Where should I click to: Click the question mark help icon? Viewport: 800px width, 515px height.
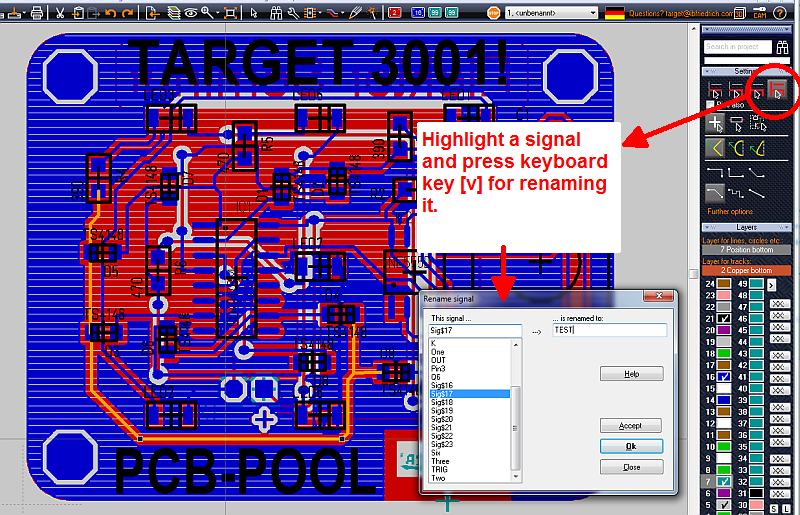tap(780, 12)
